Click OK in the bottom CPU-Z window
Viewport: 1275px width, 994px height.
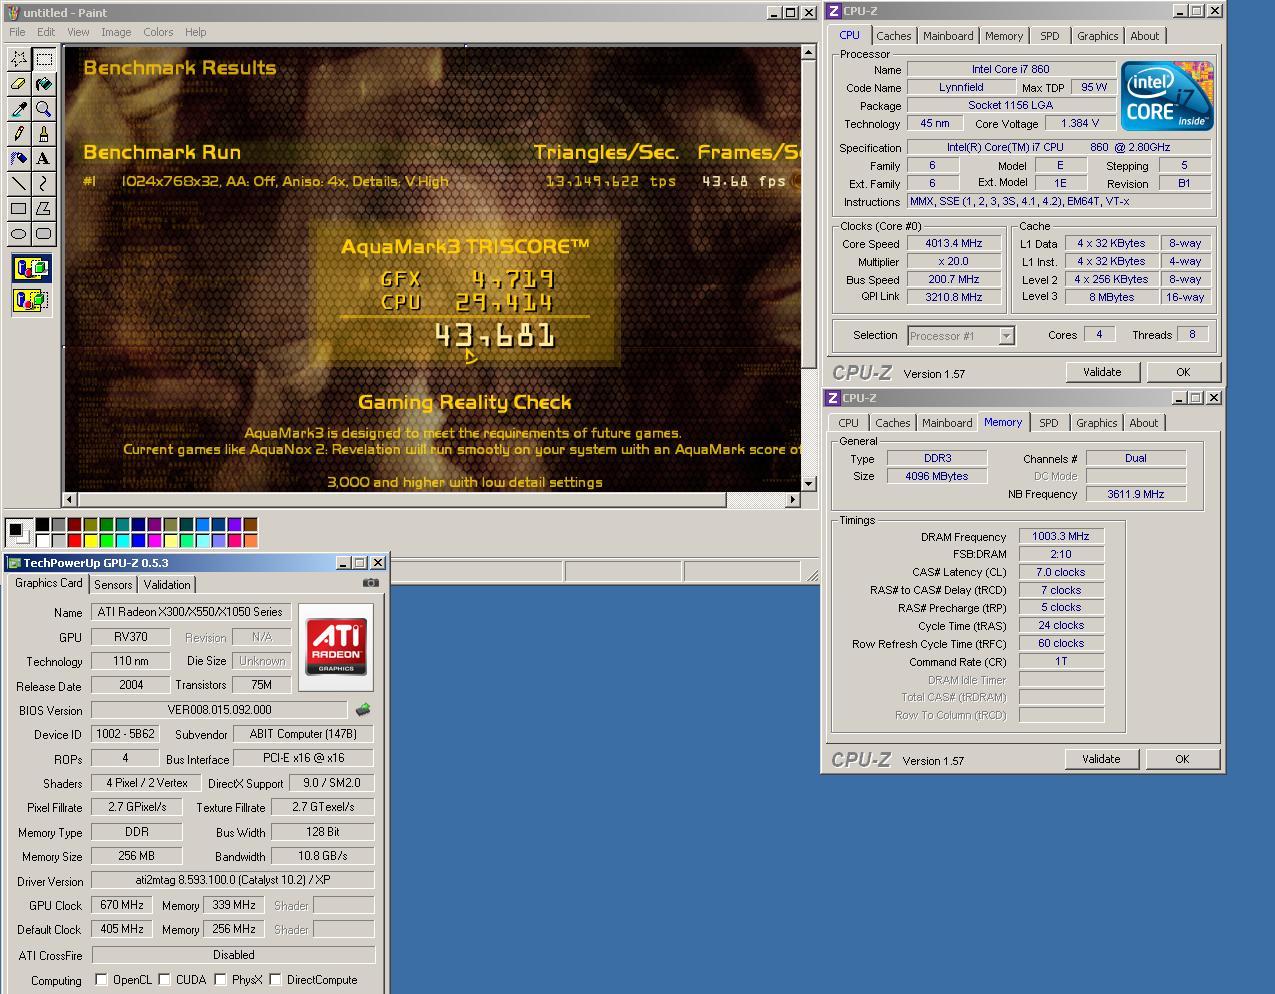pyautogui.click(x=1182, y=759)
